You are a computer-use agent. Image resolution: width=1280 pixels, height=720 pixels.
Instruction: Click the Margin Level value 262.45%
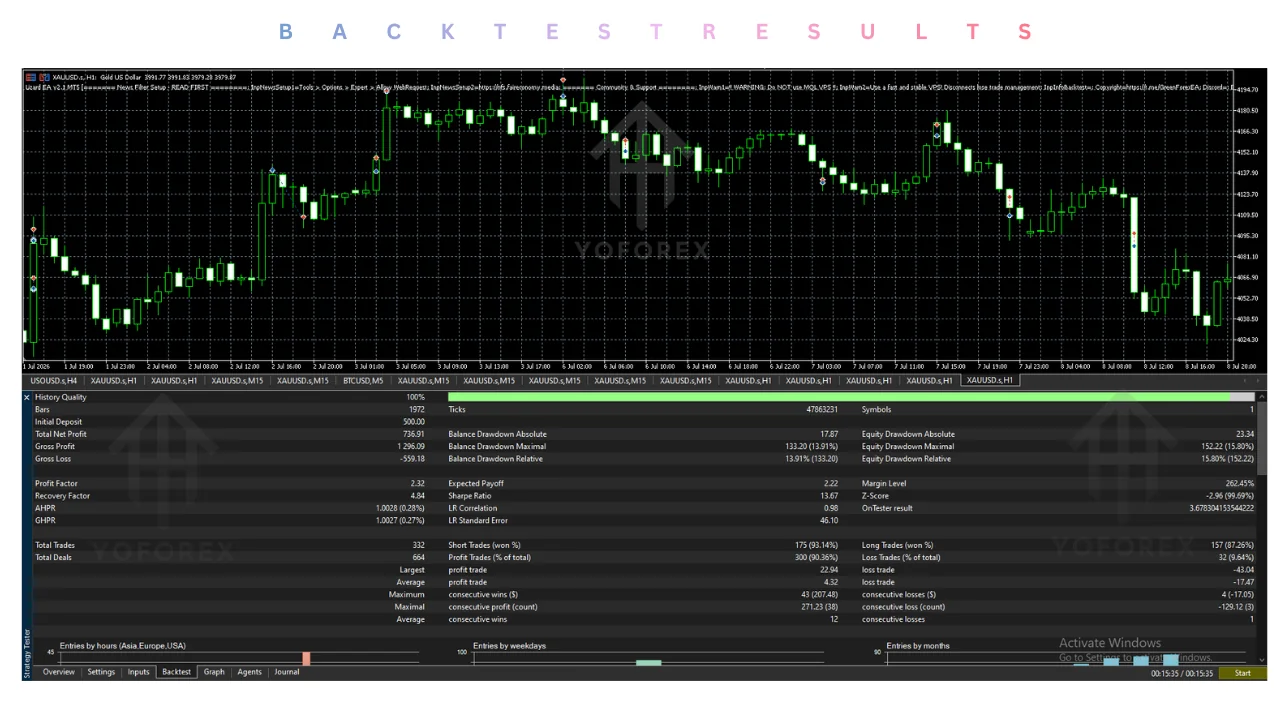[1238, 483]
